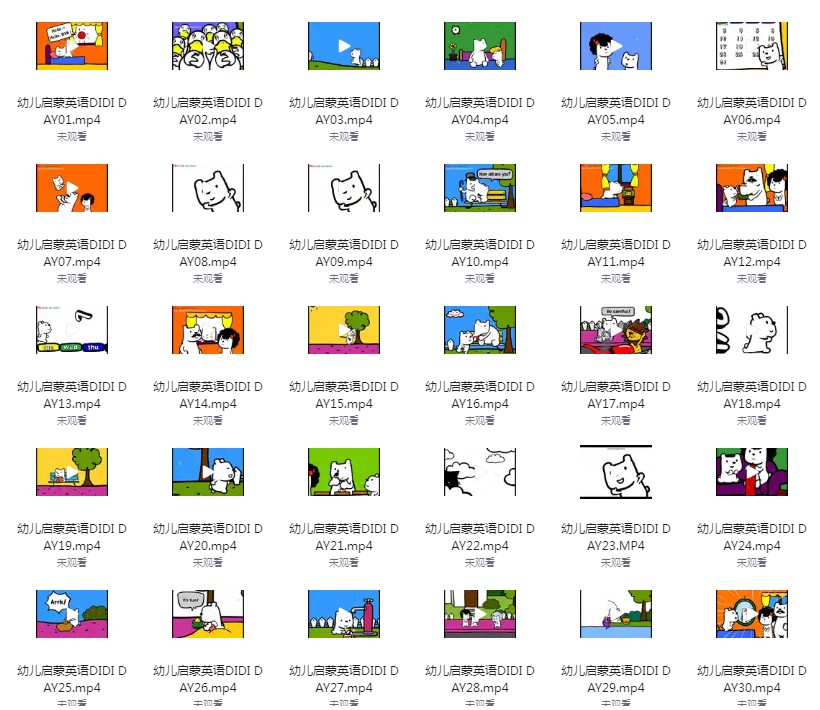Select file name 幼儿启蒙英语DIDI DAY02.mp4

(208, 111)
